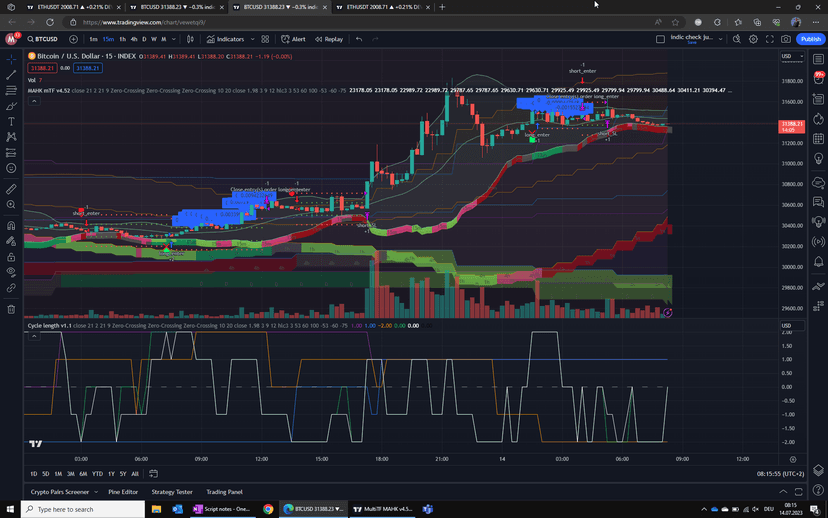Expand the timeframe dropdown arrow
The image size is (828, 518).
coord(174,39)
